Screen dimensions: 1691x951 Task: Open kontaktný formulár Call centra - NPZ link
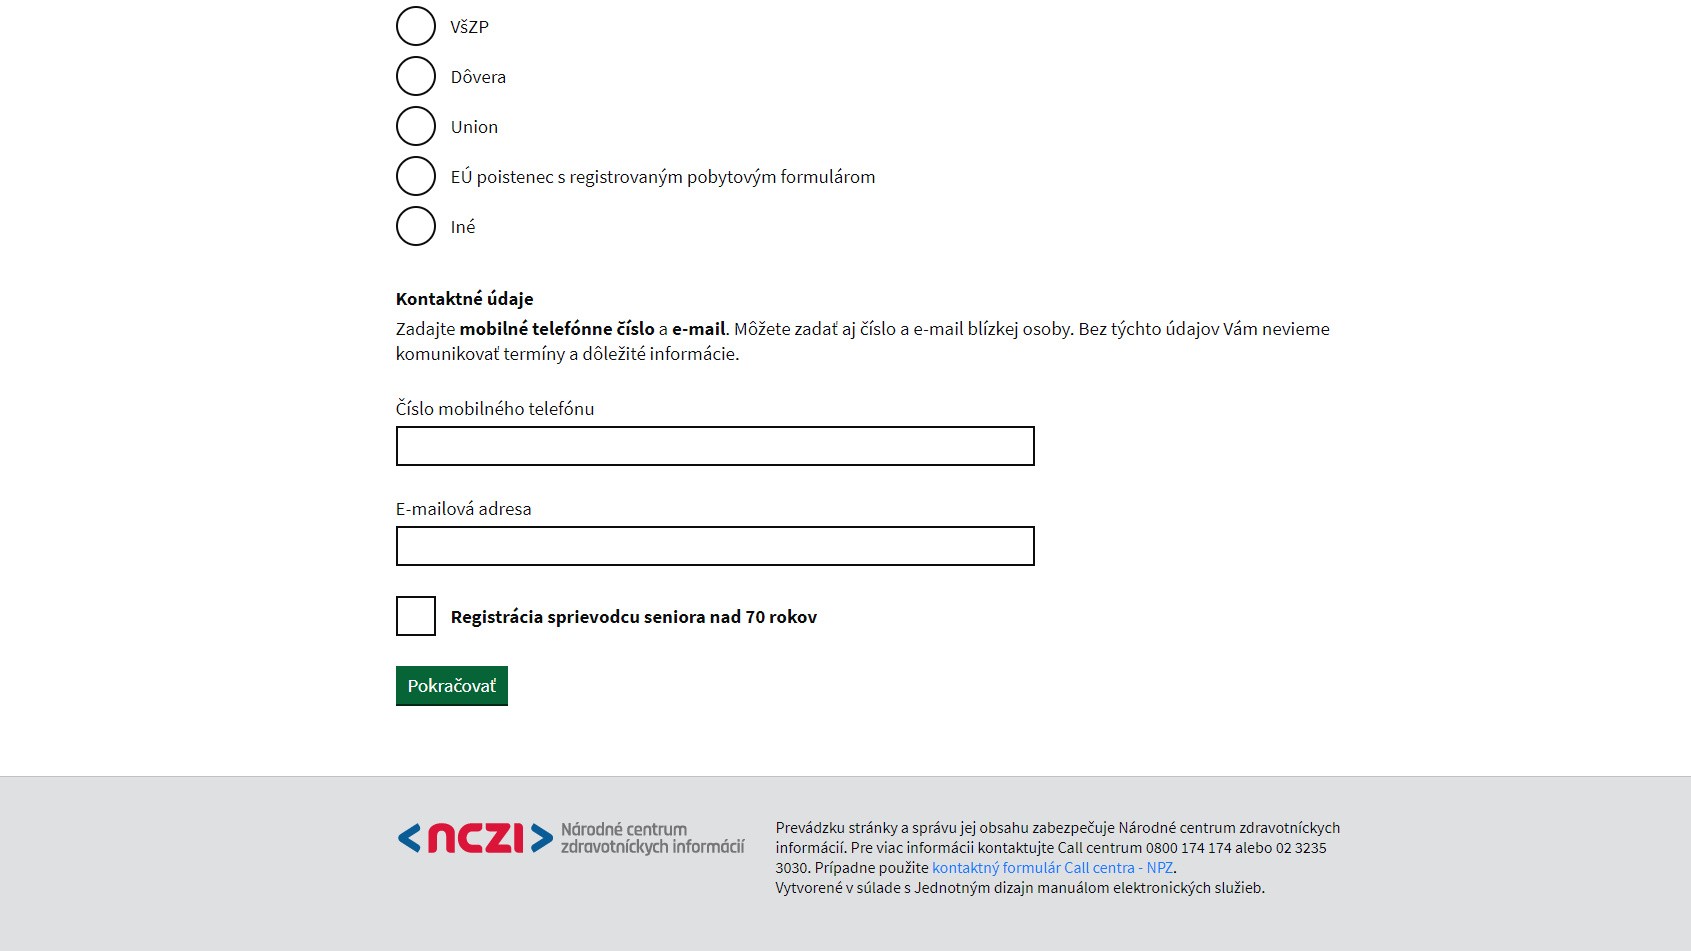[x=1052, y=868]
